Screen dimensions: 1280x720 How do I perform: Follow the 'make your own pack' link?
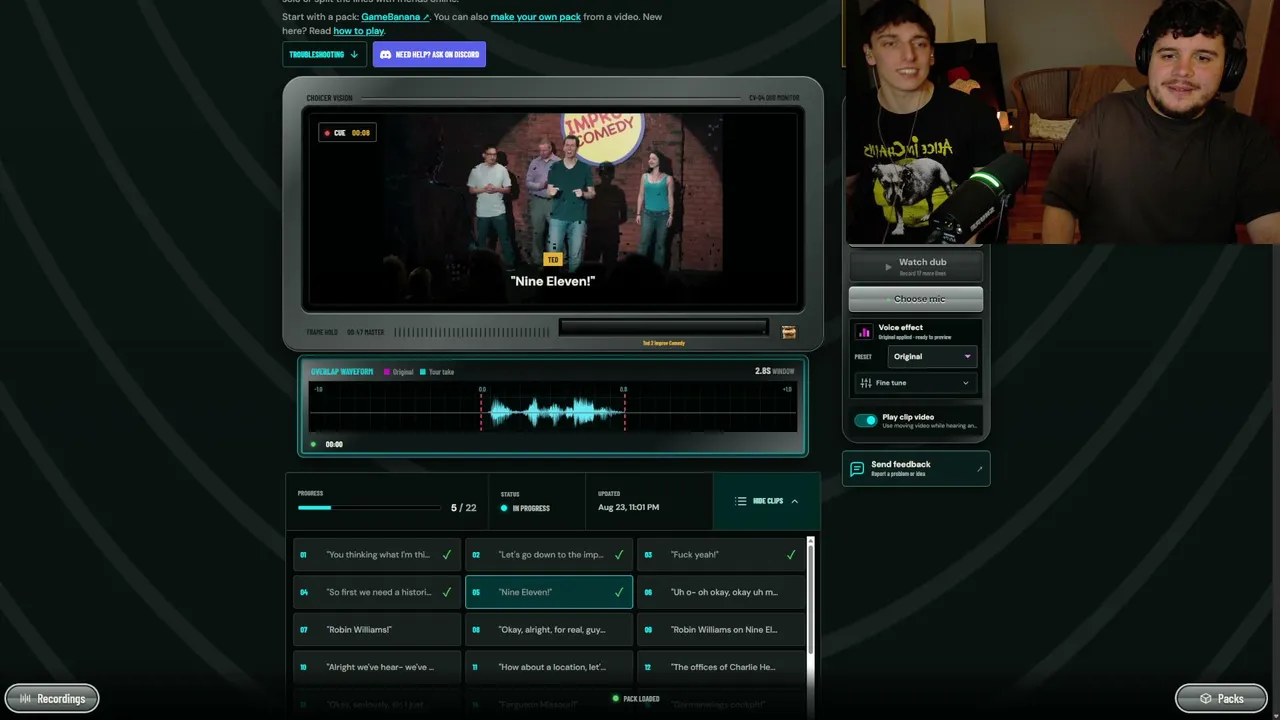(x=535, y=17)
